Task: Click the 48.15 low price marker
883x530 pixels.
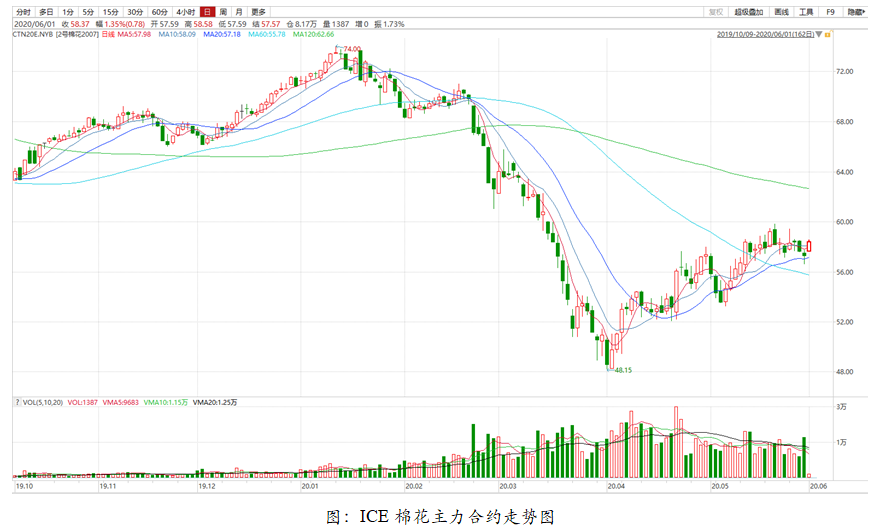Action: point(623,370)
